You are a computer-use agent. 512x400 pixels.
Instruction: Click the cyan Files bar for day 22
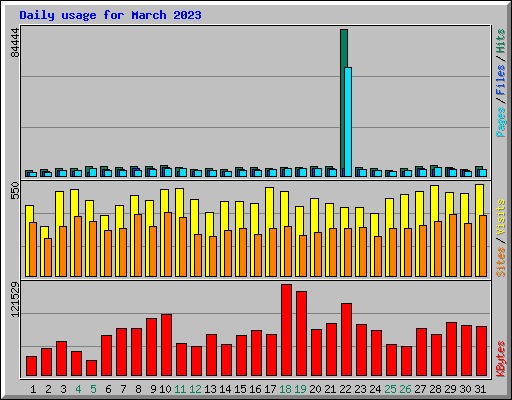(x=348, y=122)
